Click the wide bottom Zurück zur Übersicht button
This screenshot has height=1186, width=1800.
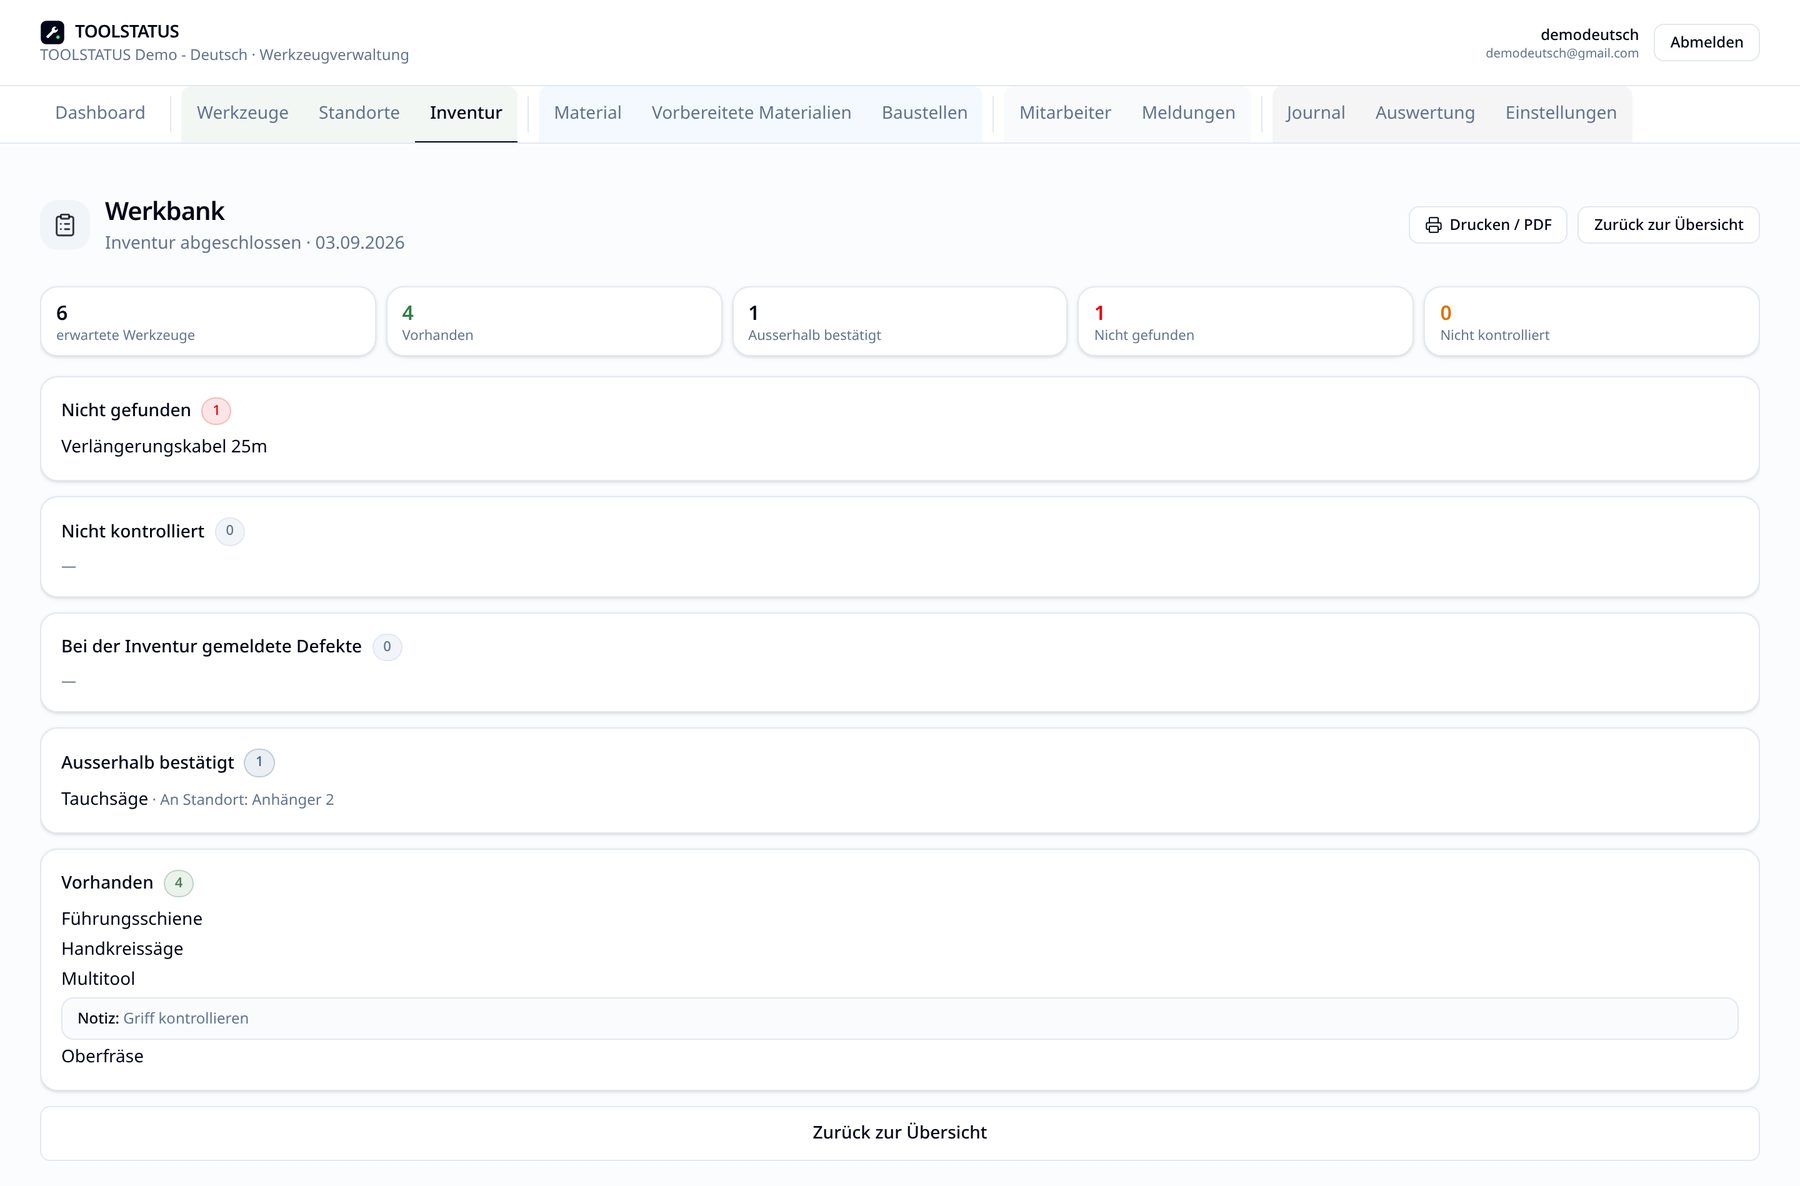[x=900, y=1133]
